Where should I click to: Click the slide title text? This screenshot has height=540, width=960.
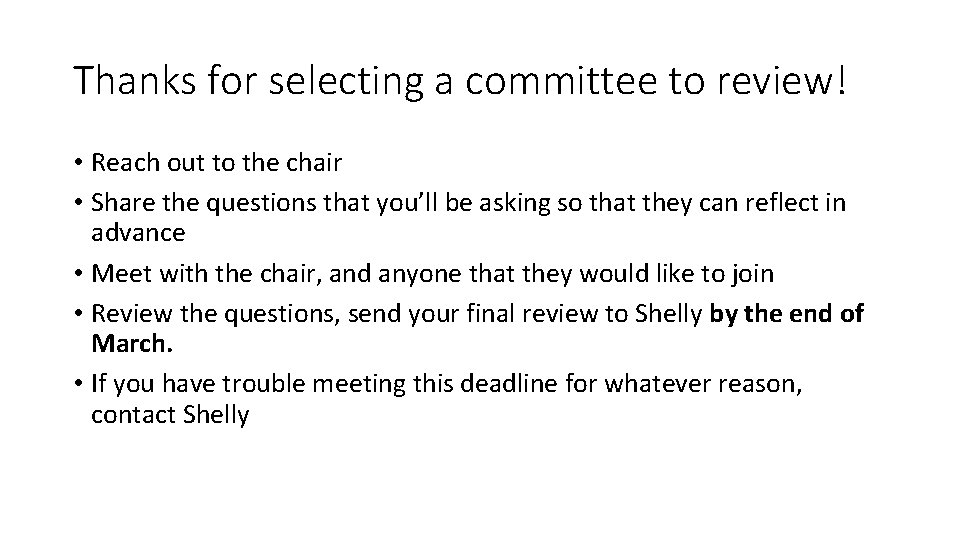[x=460, y=82]
